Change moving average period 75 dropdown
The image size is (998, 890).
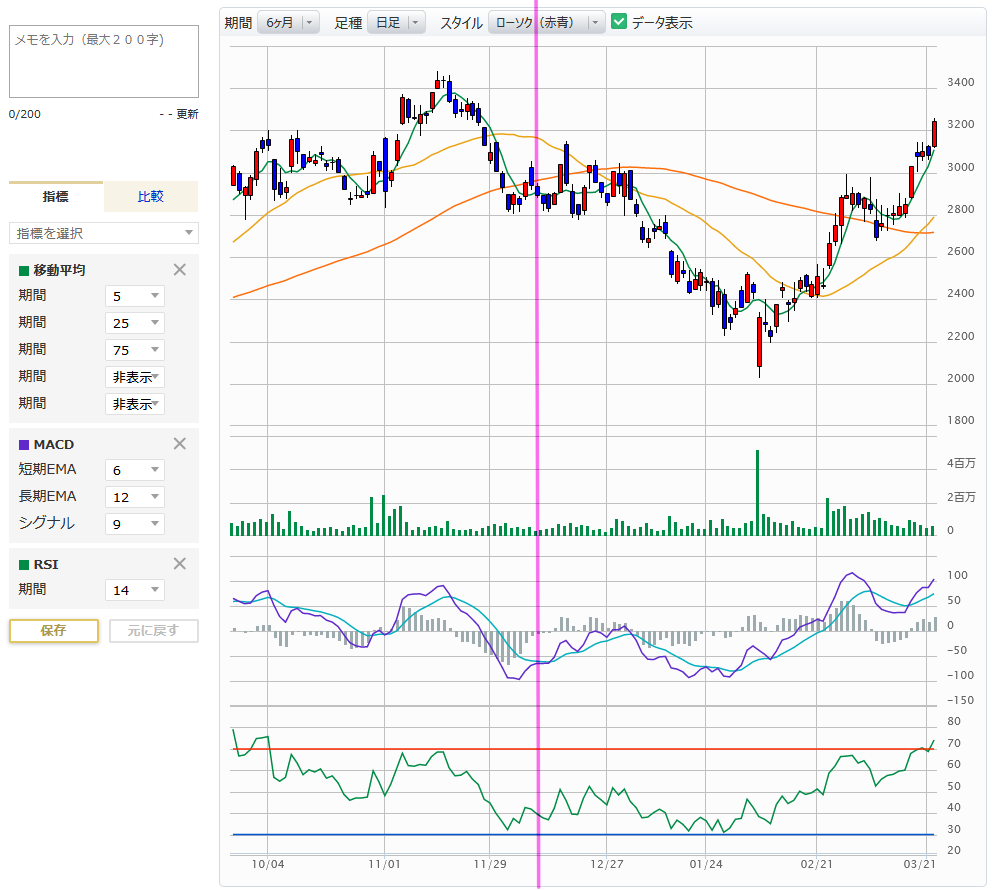135,350
